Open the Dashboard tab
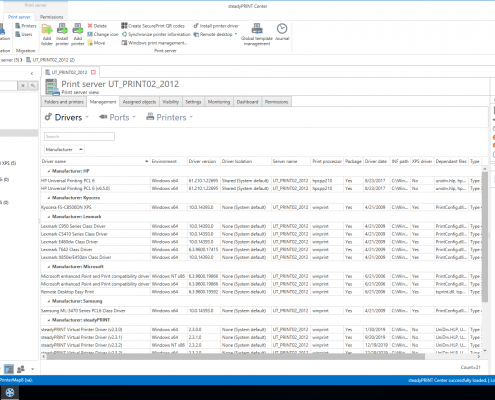 click(247, 102)
